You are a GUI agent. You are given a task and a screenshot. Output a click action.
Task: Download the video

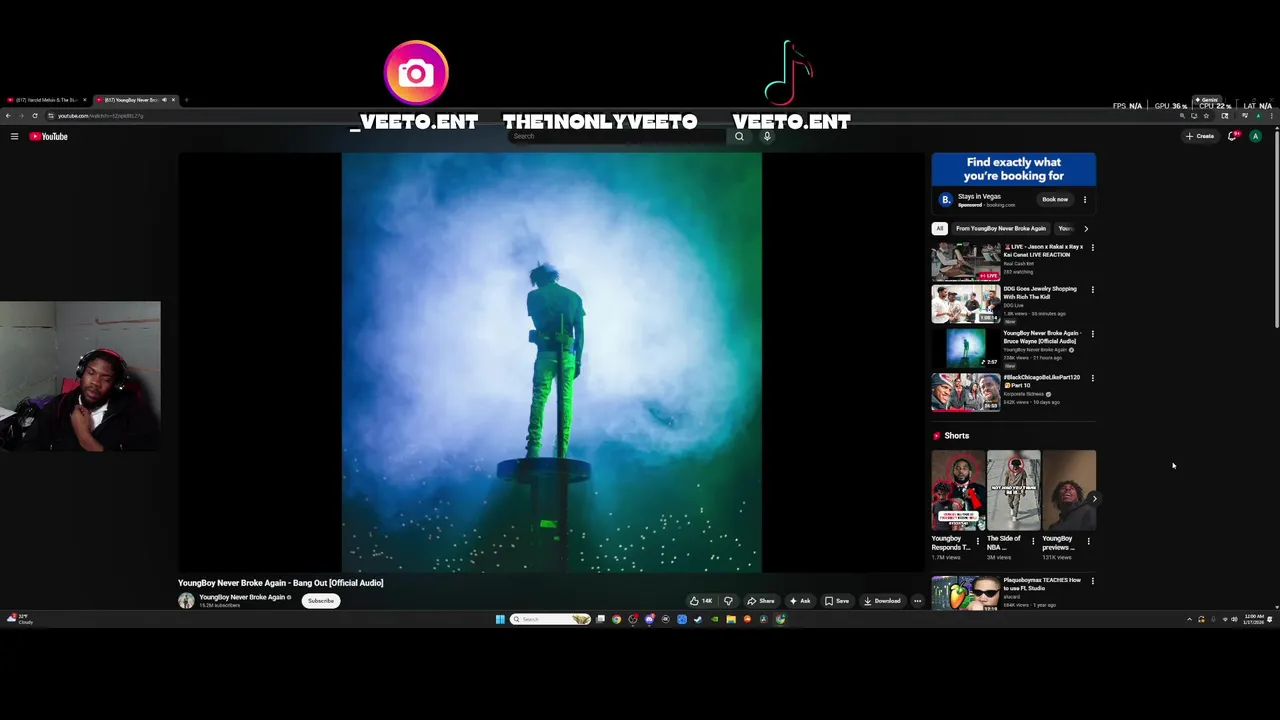883,601
